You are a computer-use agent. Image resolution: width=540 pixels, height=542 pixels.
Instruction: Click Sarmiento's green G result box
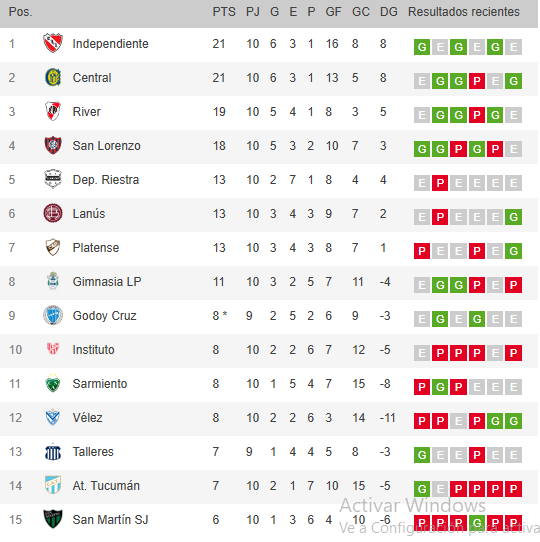440,387
